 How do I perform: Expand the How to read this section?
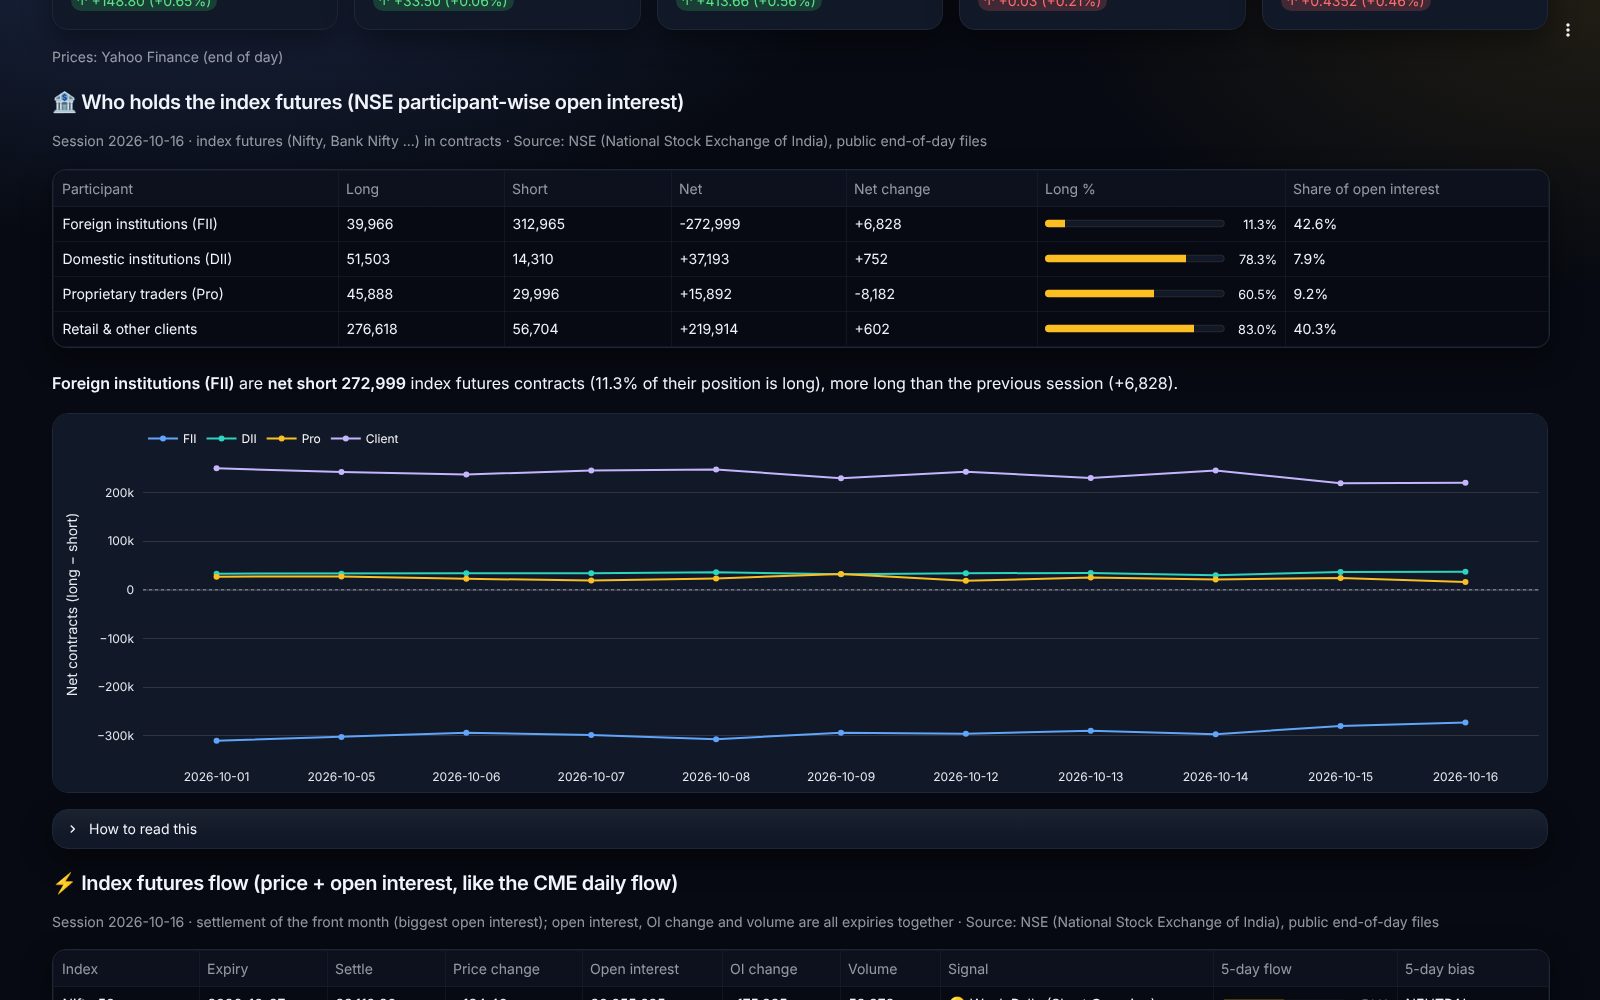[x=799, y=829]
